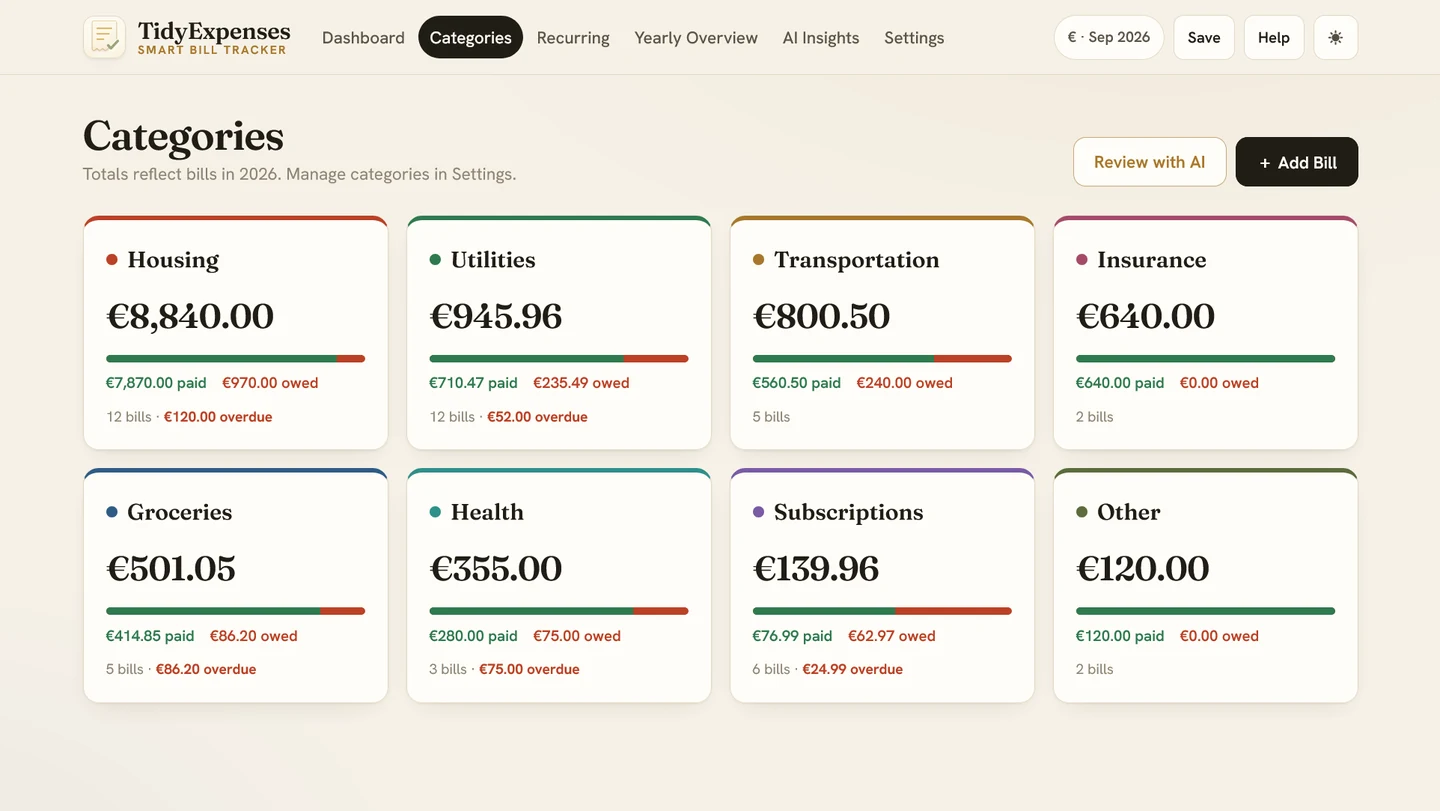The width and height of the screenshot is (1440, 811).
Task: Open the Yearly Overview tab
Action: point(696,37)
